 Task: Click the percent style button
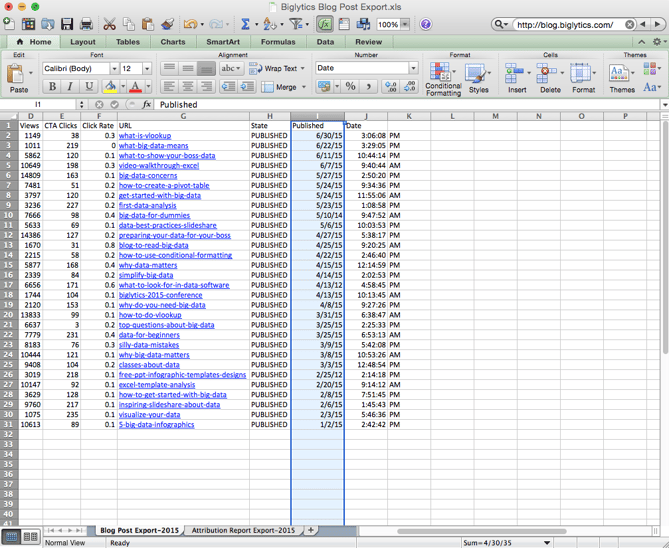click(x=350, y=87)
